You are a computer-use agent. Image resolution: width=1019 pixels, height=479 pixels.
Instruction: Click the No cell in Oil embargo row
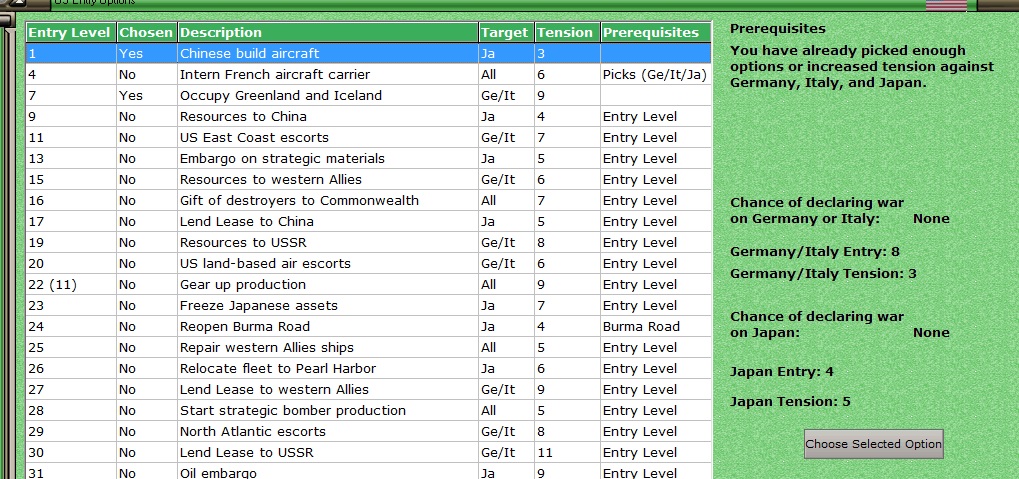[147, 471]
